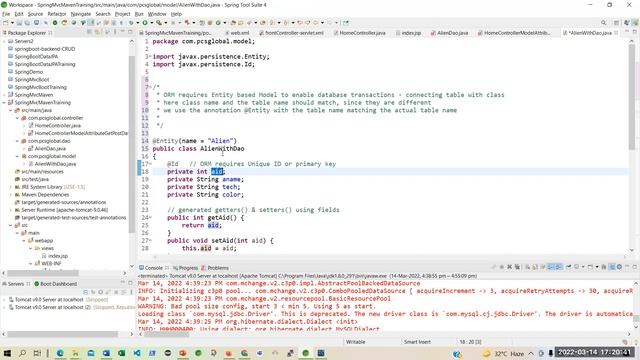
Task: Collapse the webapp folder node
Action: (24, 240)
